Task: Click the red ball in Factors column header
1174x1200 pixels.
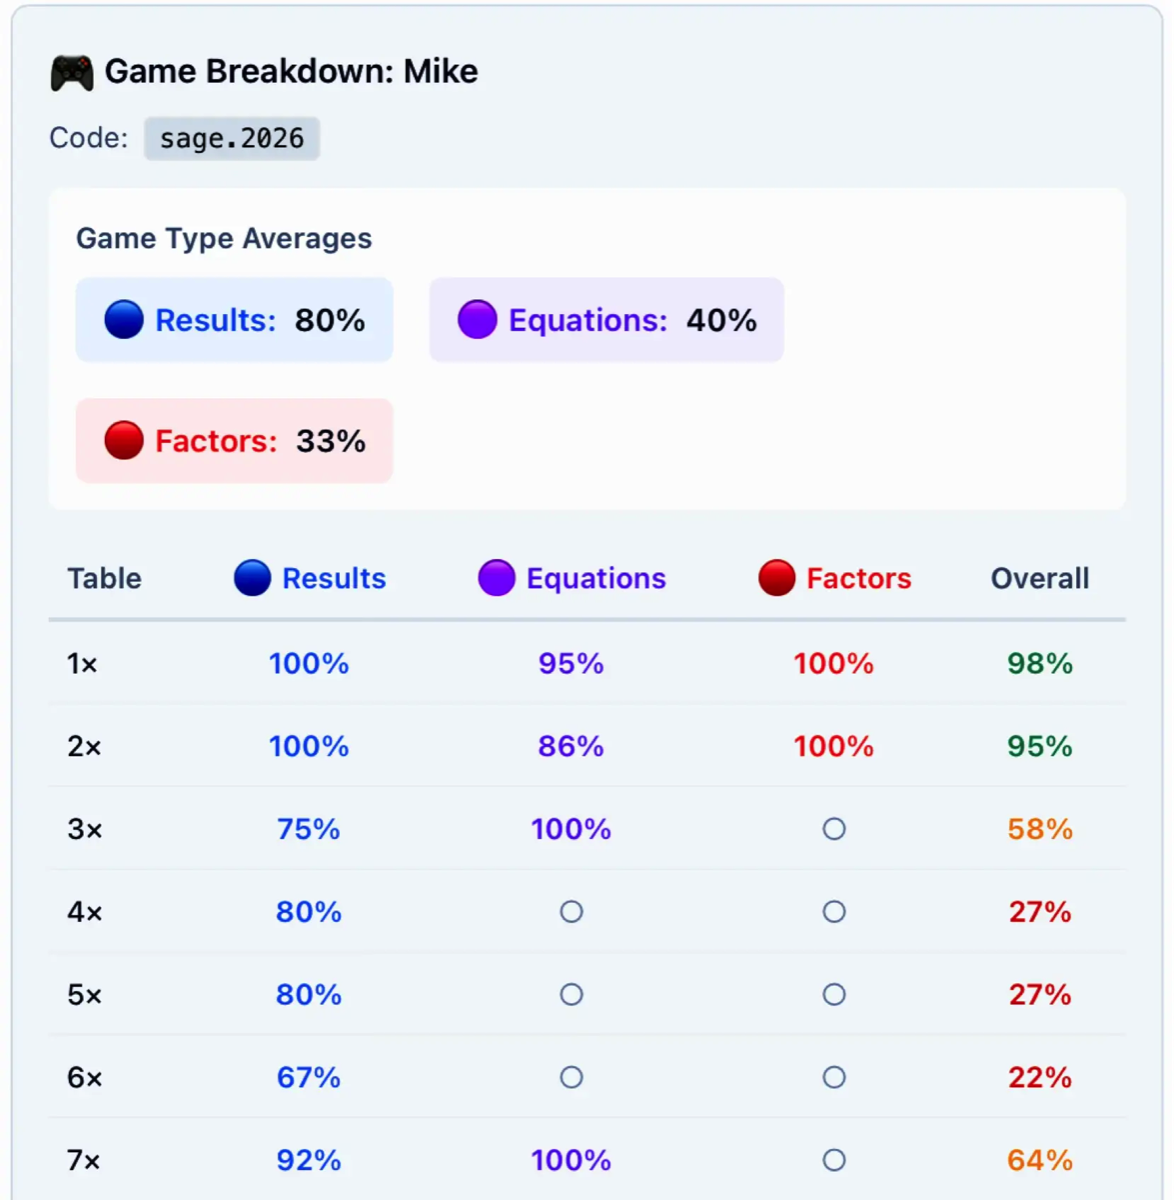Action: 776,578
